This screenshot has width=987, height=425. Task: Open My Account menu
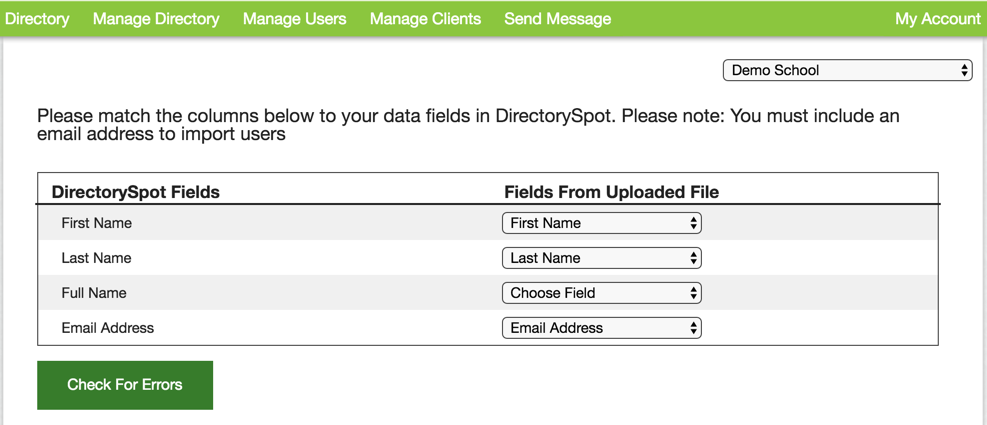pos(937,19)
